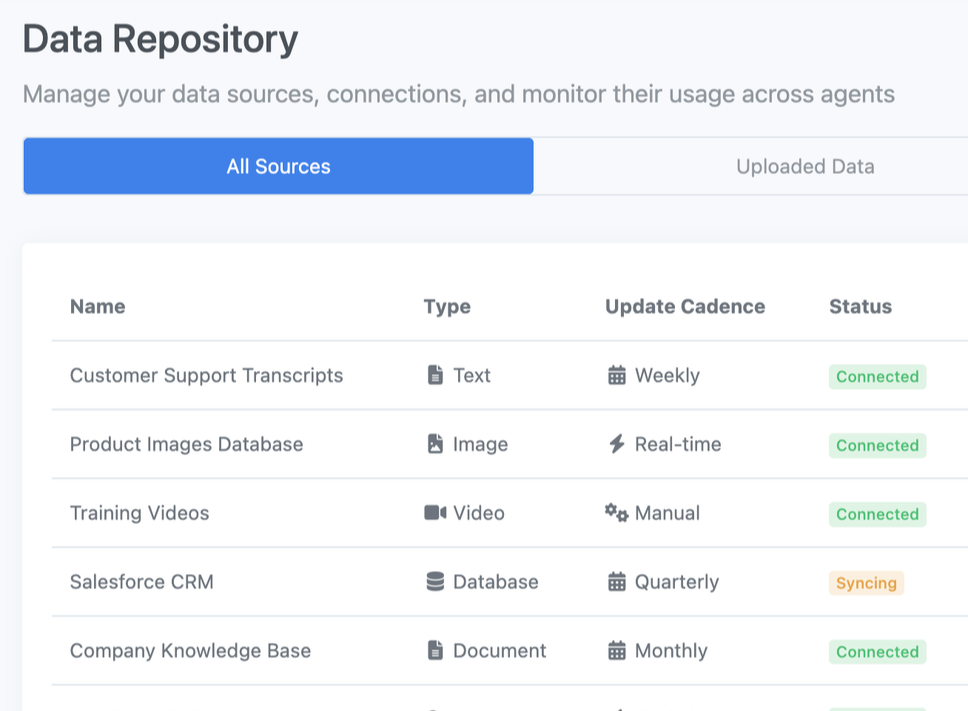This screenshot has height=711, width=968.
Task: Click the calendar icon next to Weekly
Action: (x=617, y=375)
